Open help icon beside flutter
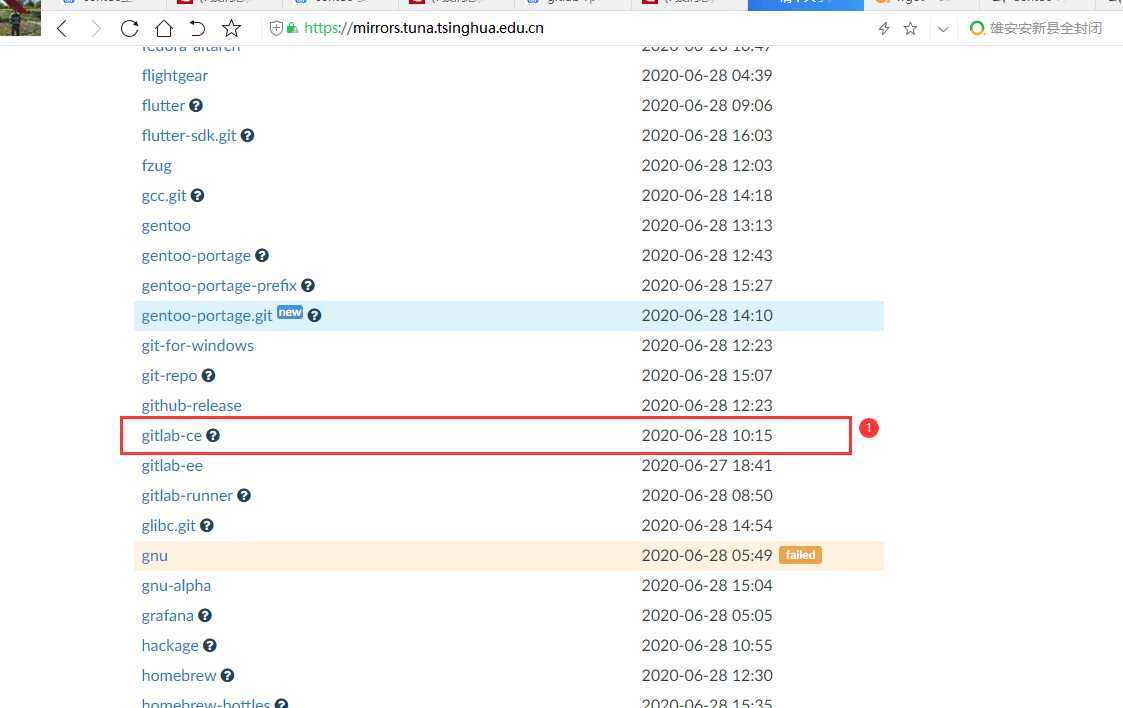The image size is (1123, 708). pyautogui.click(x=196, y=106)
